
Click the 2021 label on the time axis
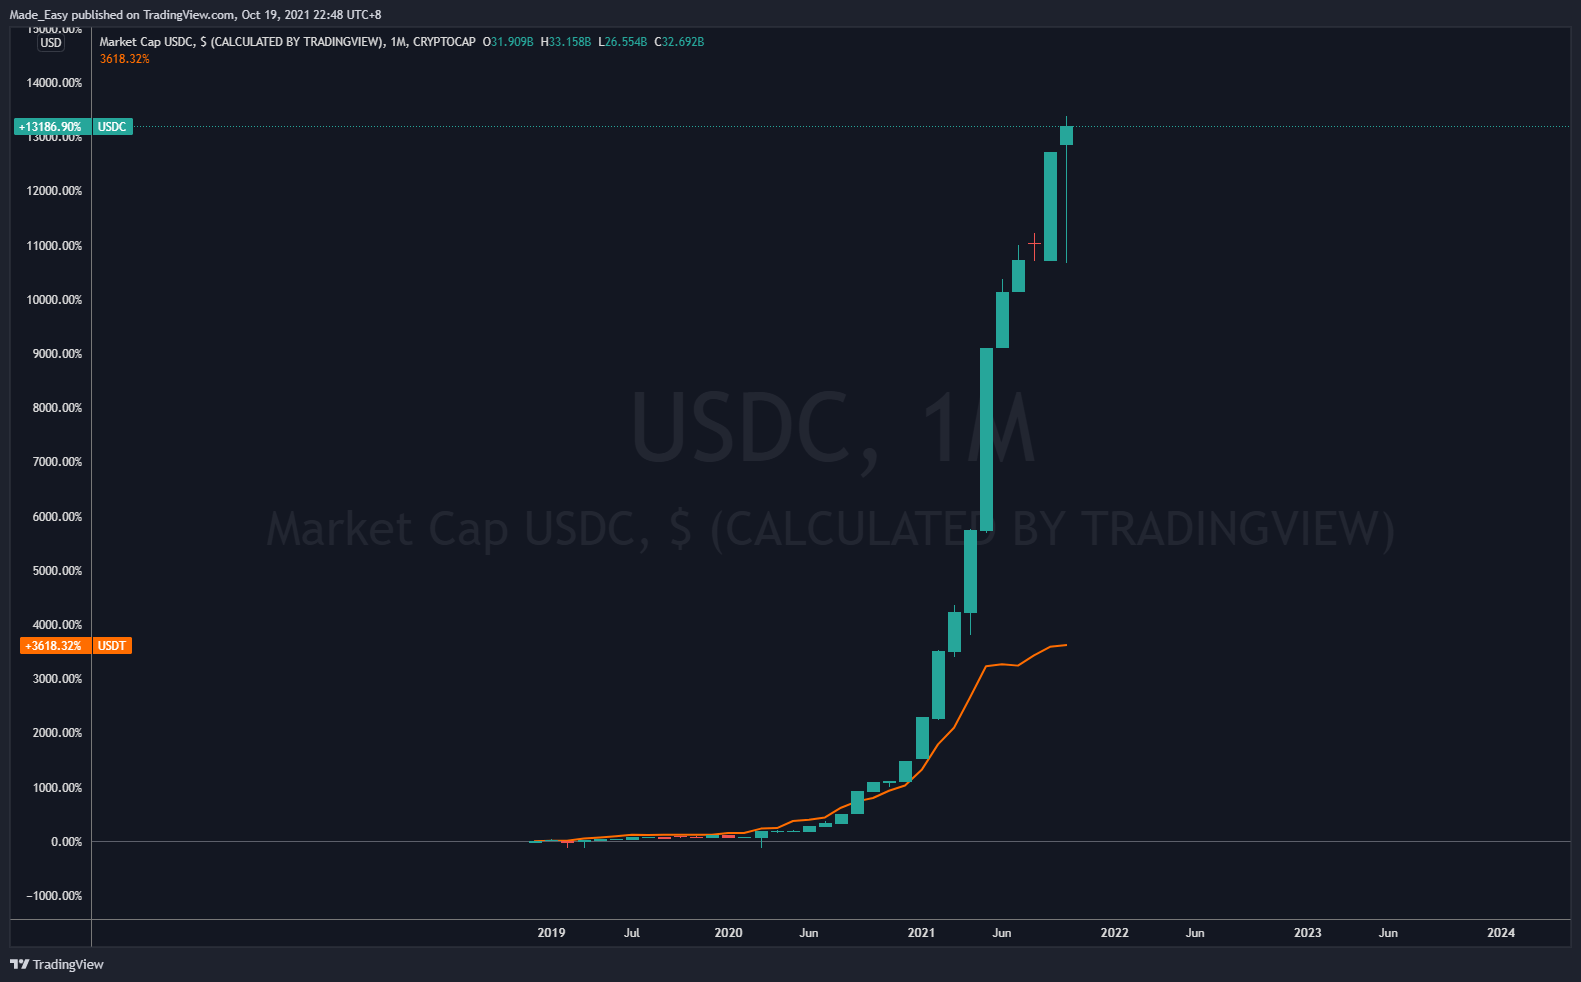pyautogui.click(x=921, y=933)
